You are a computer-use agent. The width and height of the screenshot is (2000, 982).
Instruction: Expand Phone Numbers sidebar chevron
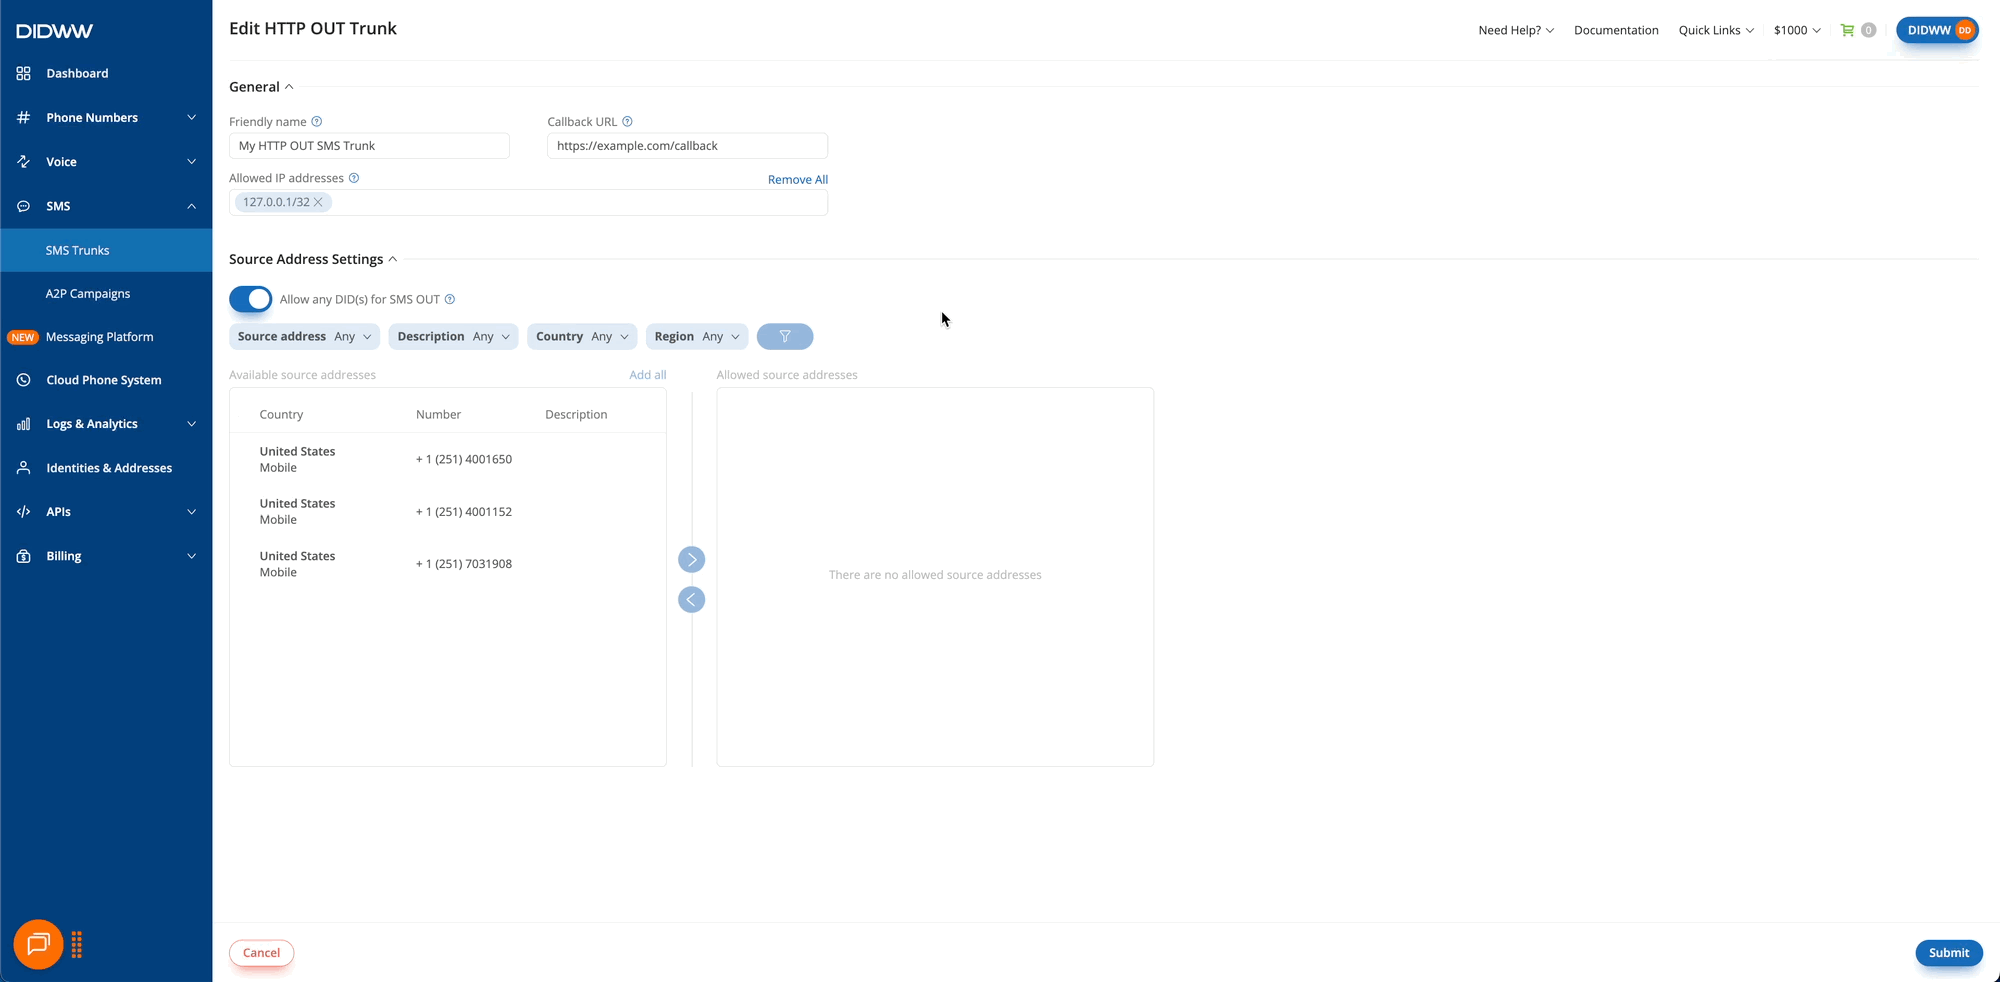[191, 118]
